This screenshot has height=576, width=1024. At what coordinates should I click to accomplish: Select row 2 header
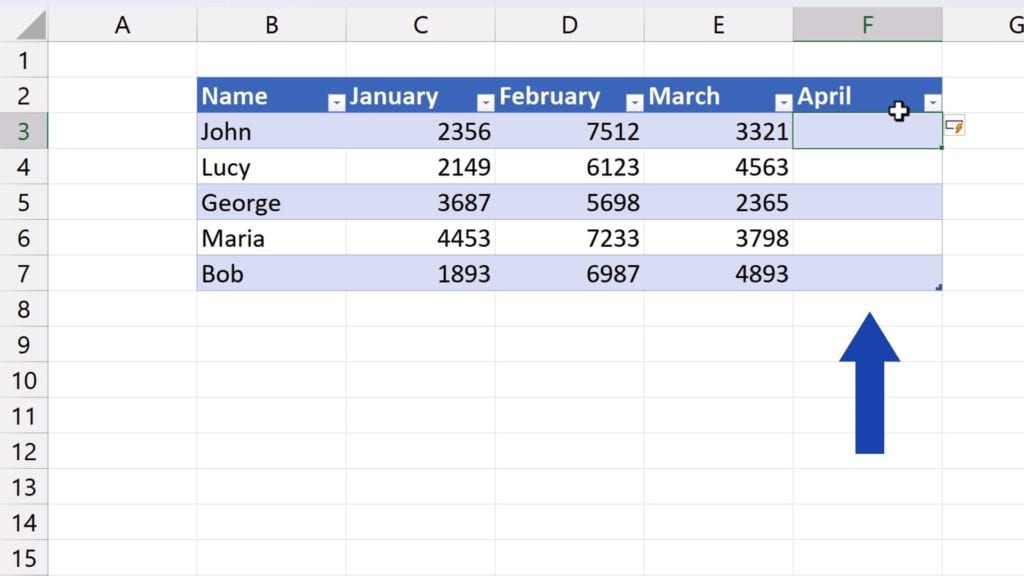(x=24, y=95)
